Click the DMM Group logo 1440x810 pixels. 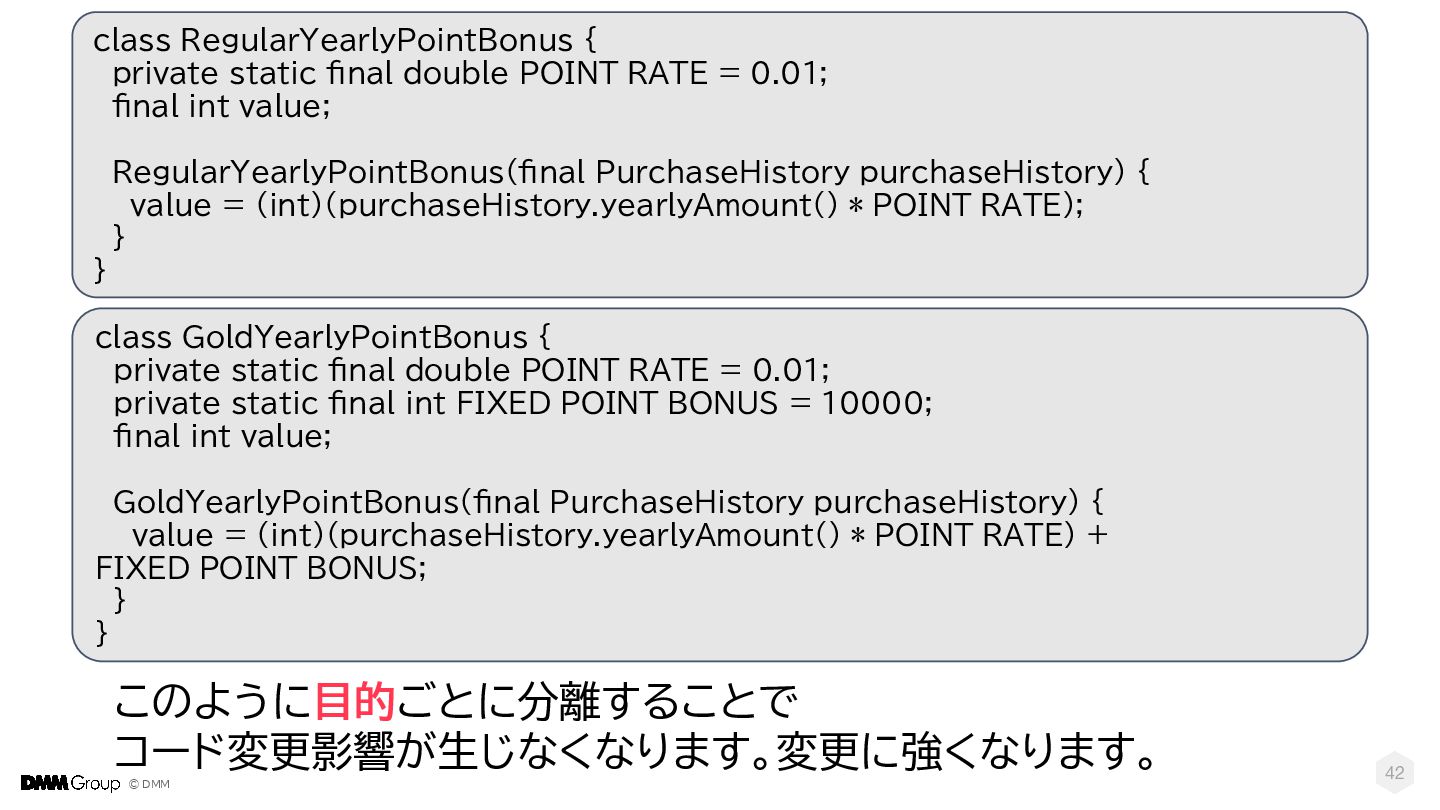click(x=70, y=783)
